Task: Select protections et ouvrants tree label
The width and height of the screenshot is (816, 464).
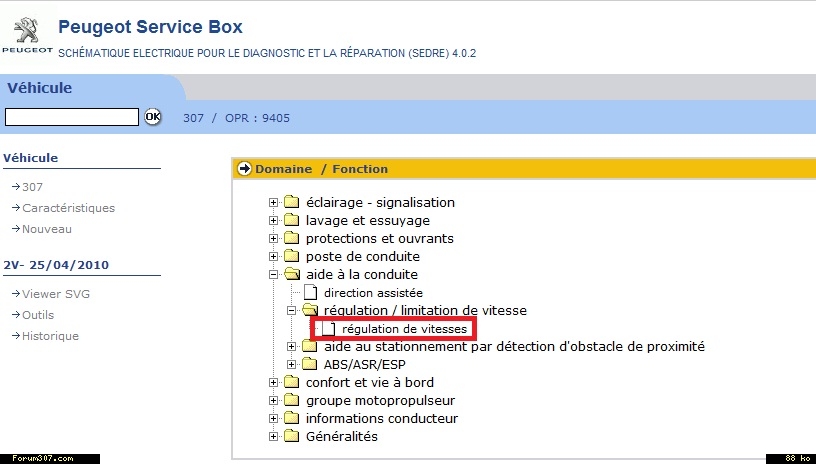Action: (x=380, y=238)
